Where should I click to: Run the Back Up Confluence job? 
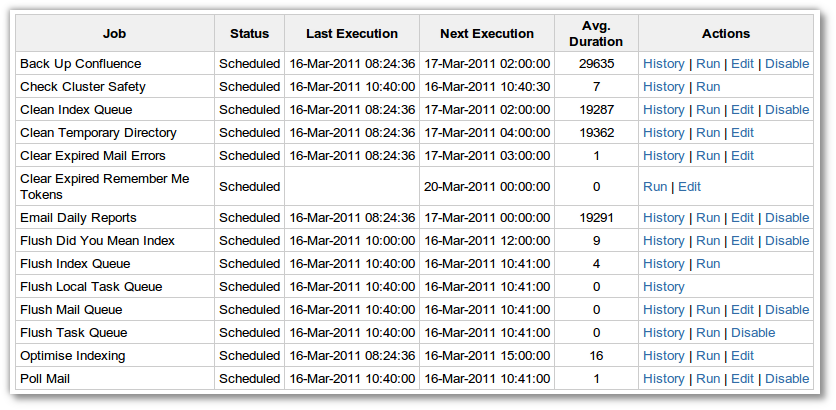click(707, 63)
